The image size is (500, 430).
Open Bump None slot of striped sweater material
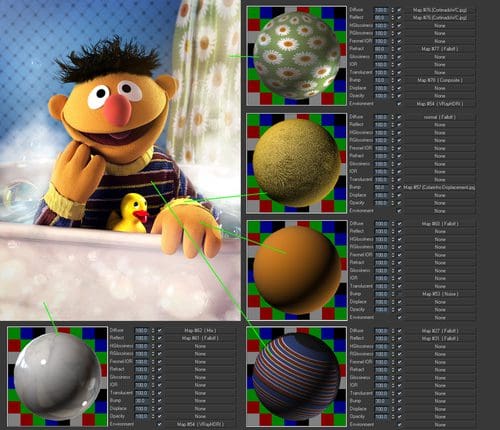point(440,401)
